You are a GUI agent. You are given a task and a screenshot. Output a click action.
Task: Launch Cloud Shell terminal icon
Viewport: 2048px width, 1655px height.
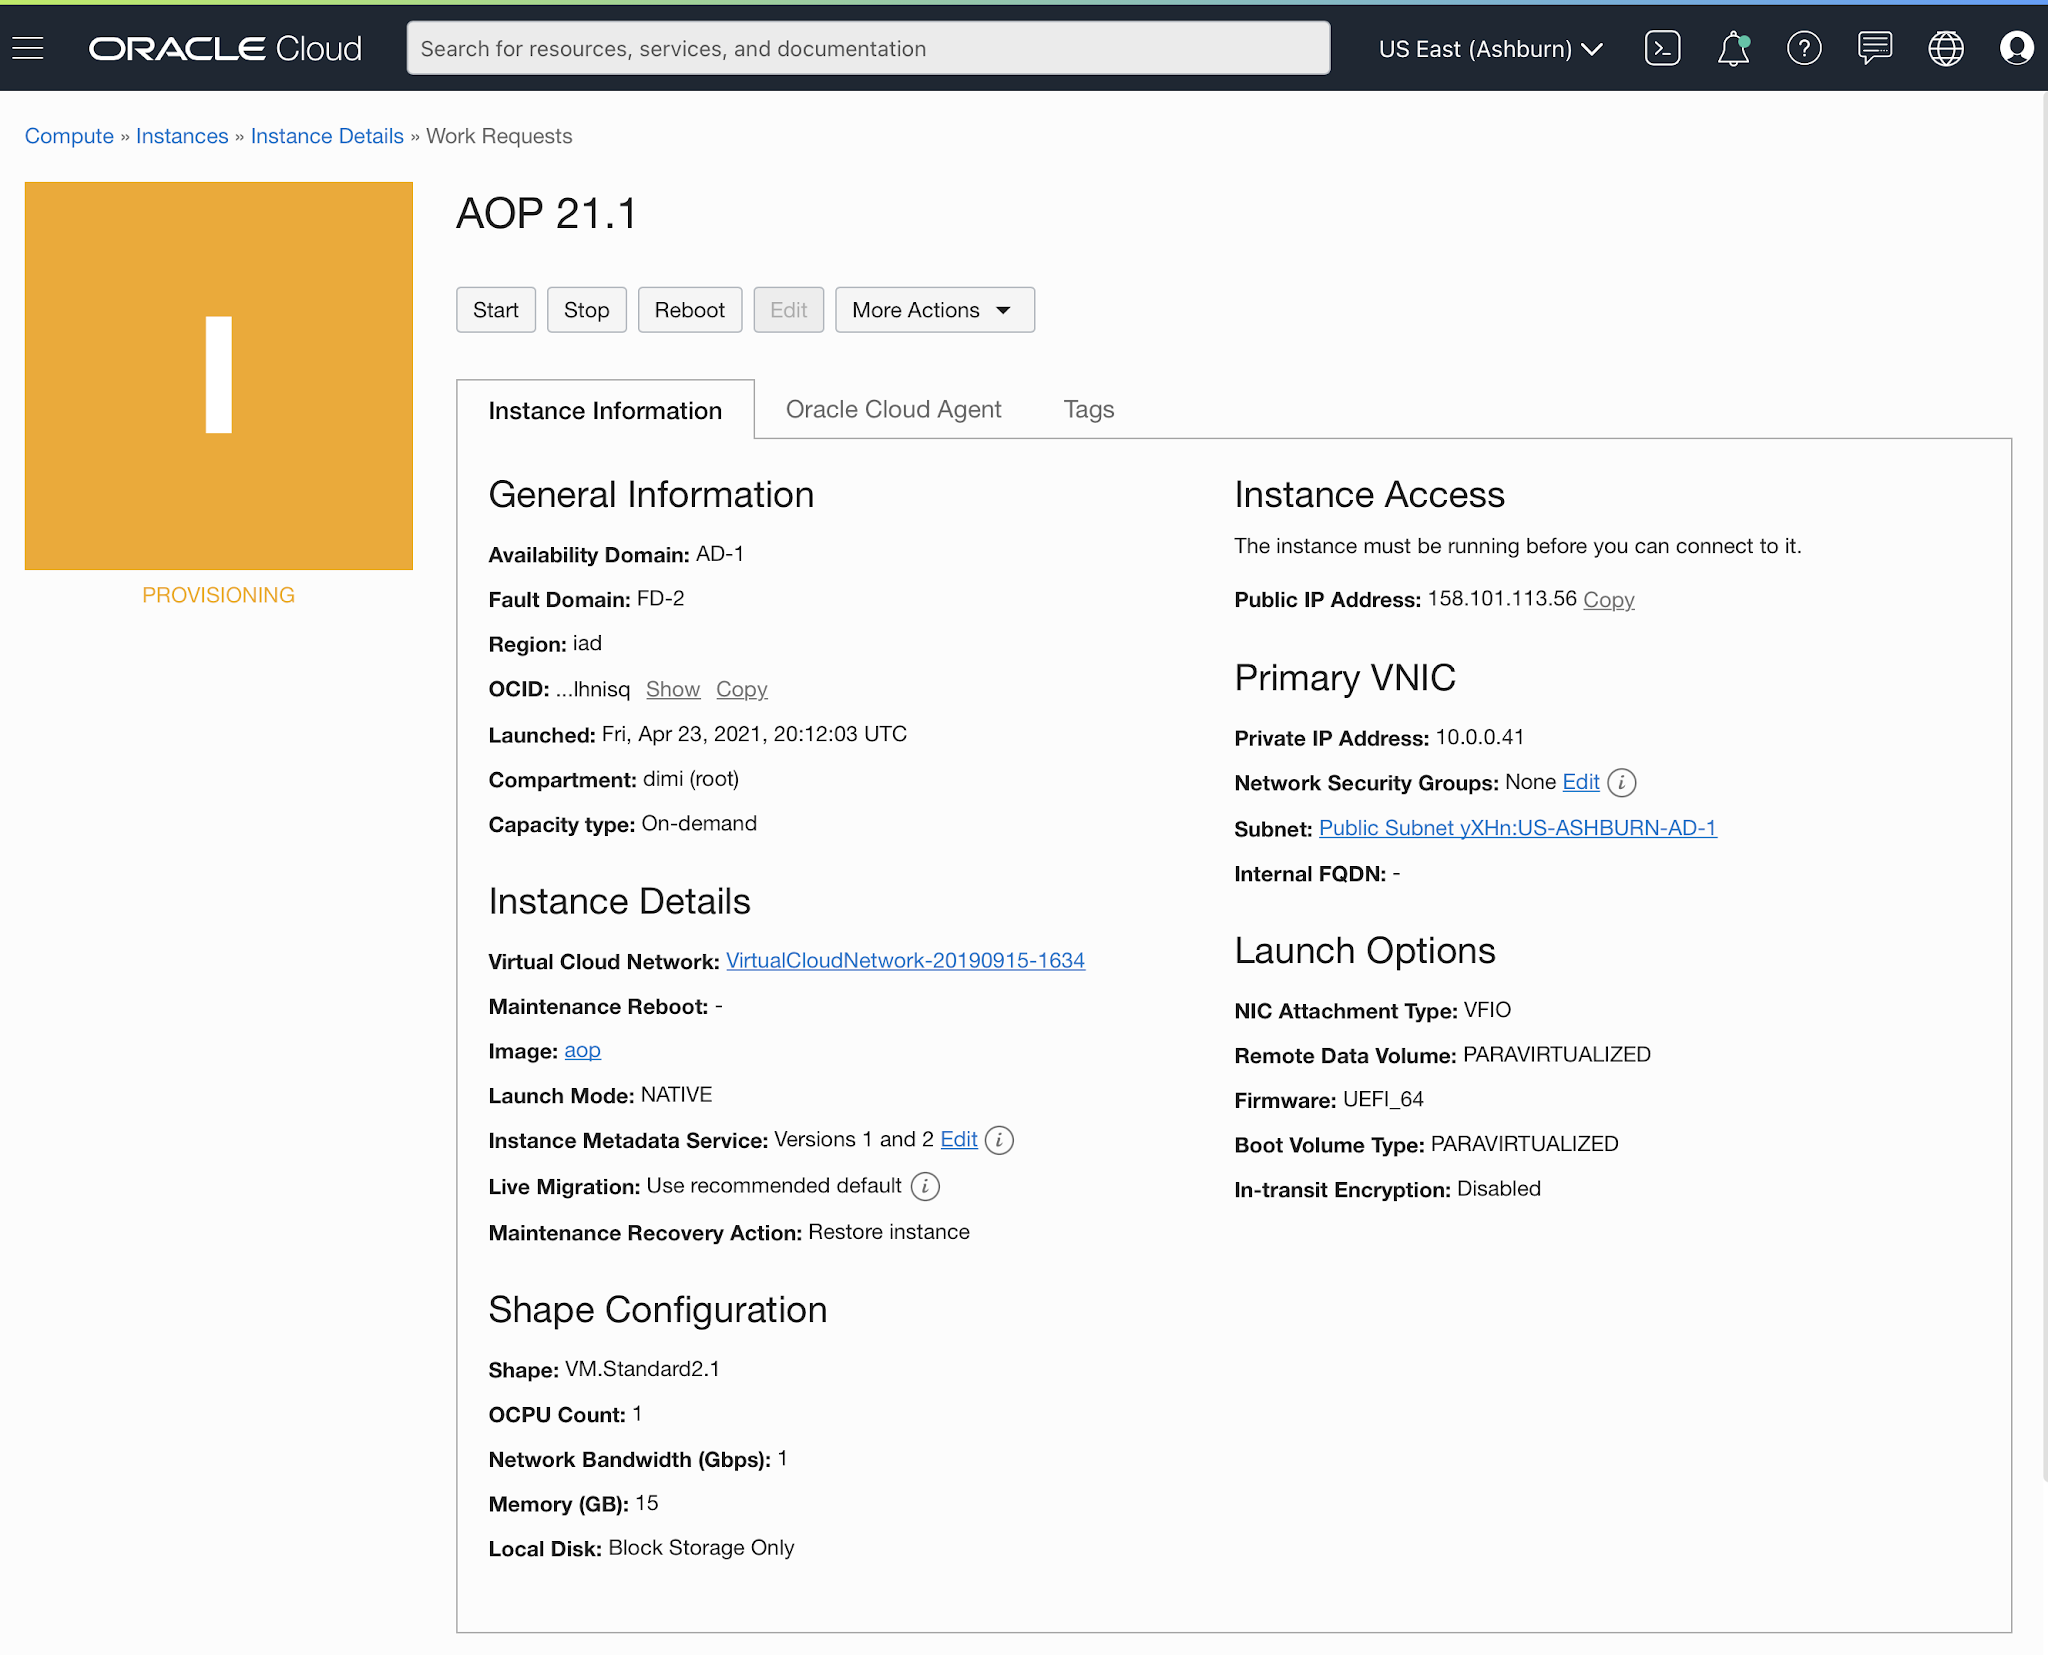pyautogui.click(x=1662, y=48)
